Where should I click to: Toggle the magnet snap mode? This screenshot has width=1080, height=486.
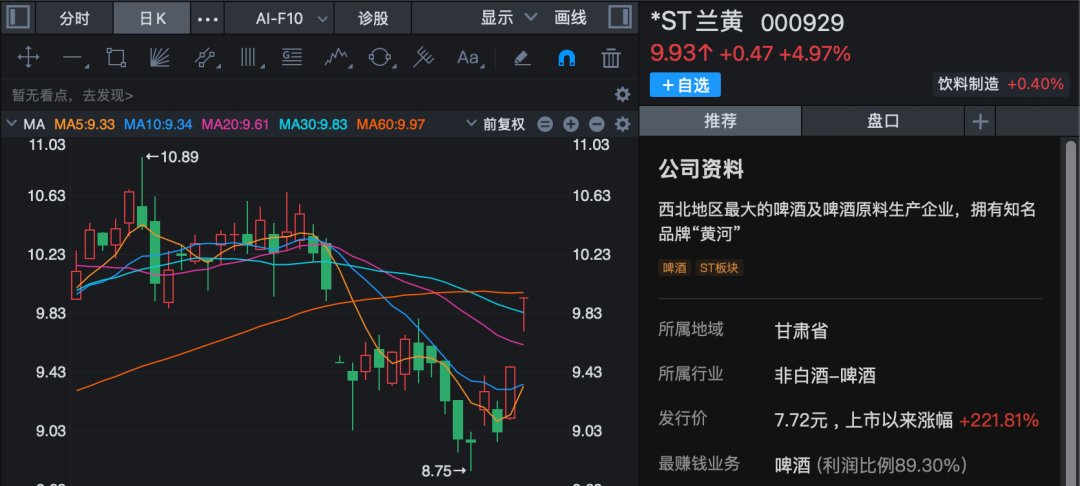[x=566, y=58]
